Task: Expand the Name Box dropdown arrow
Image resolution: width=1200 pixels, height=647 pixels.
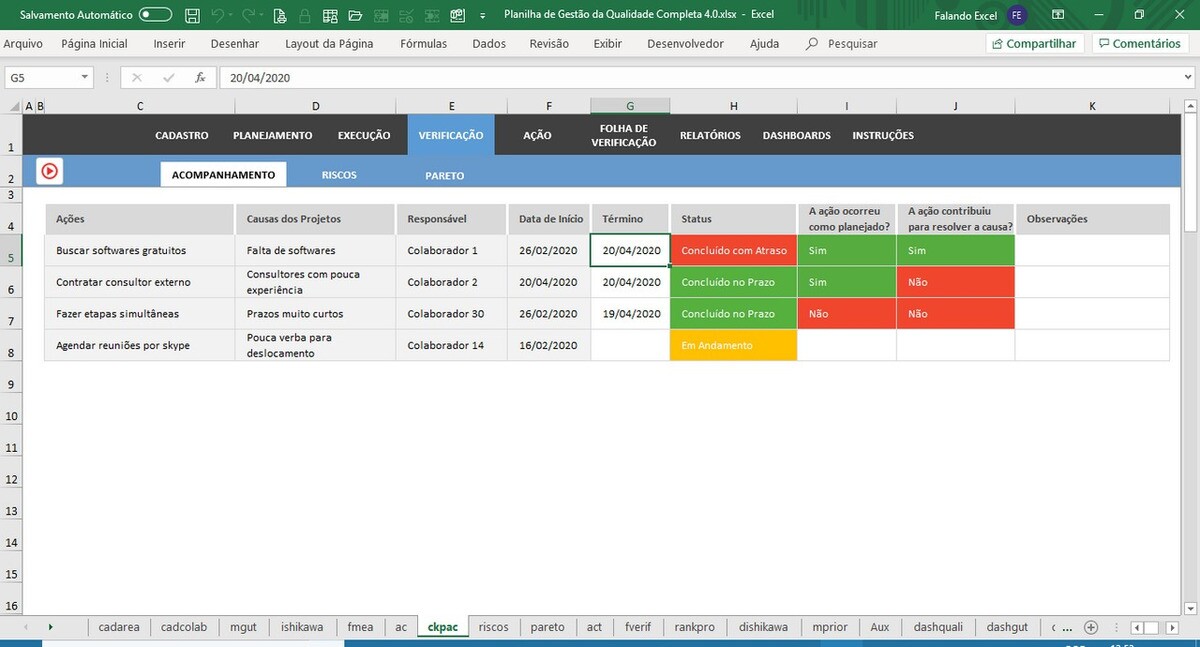Action: (84, 77)
